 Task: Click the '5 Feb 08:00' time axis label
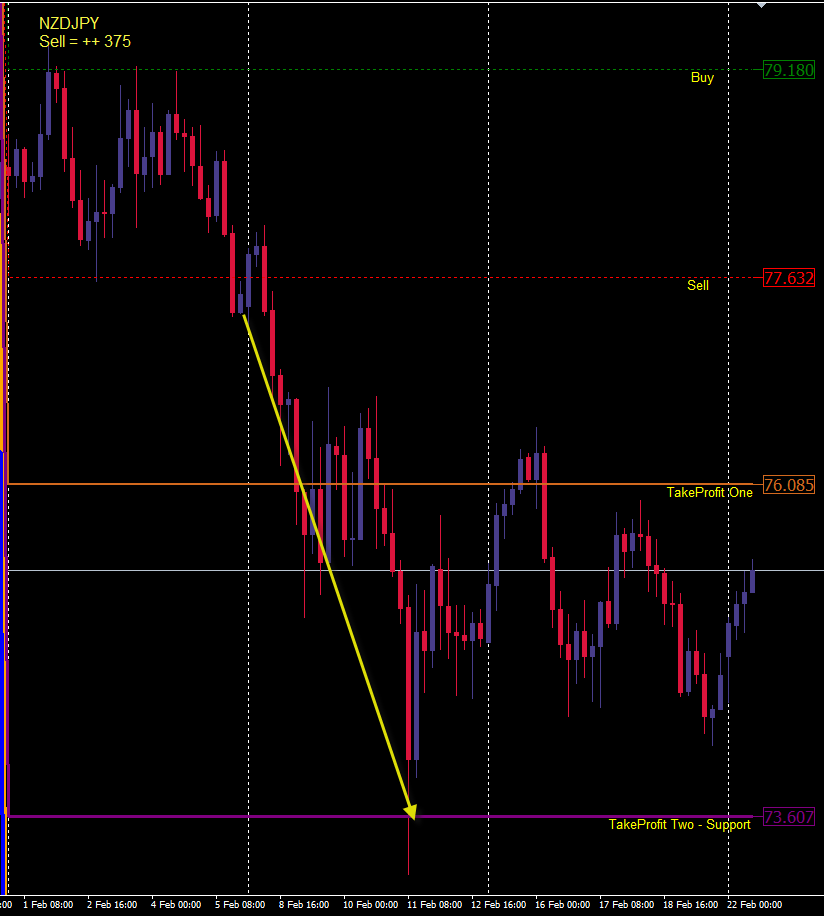tap(240, 904)
